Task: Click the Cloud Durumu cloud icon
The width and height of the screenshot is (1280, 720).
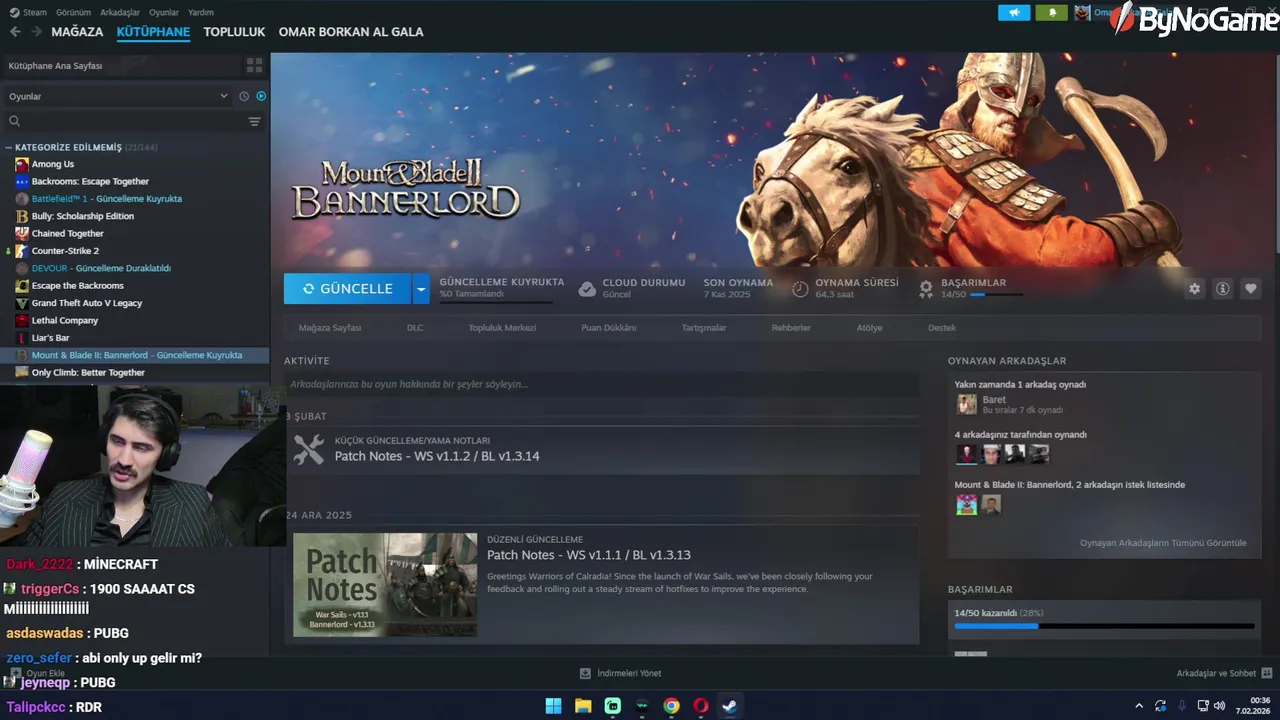Action: [x=587, y=289]
